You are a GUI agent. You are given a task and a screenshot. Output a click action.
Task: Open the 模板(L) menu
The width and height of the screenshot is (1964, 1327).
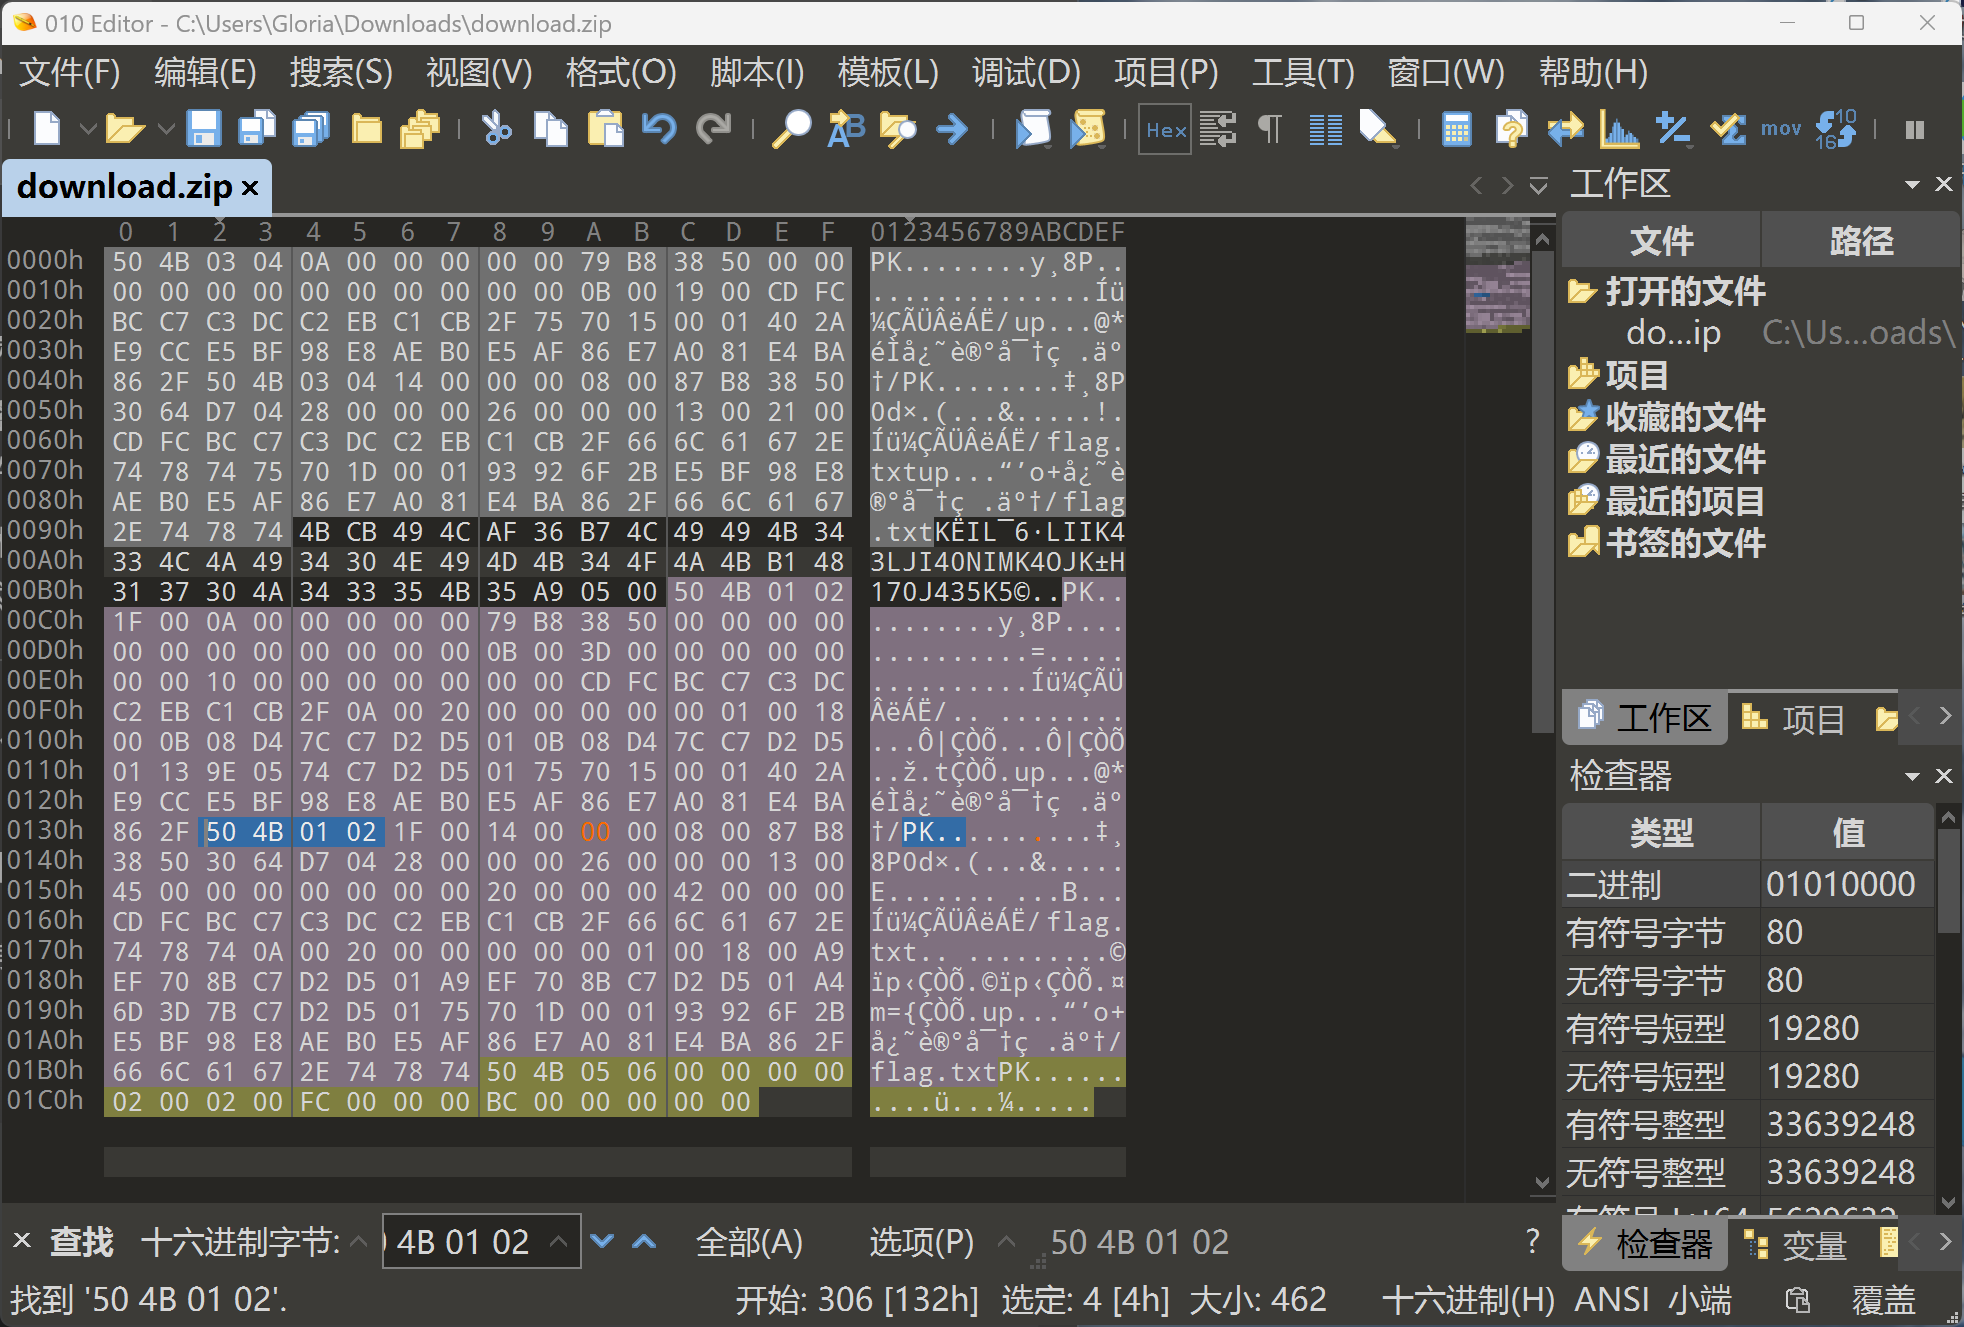click(x=888, y=72)
